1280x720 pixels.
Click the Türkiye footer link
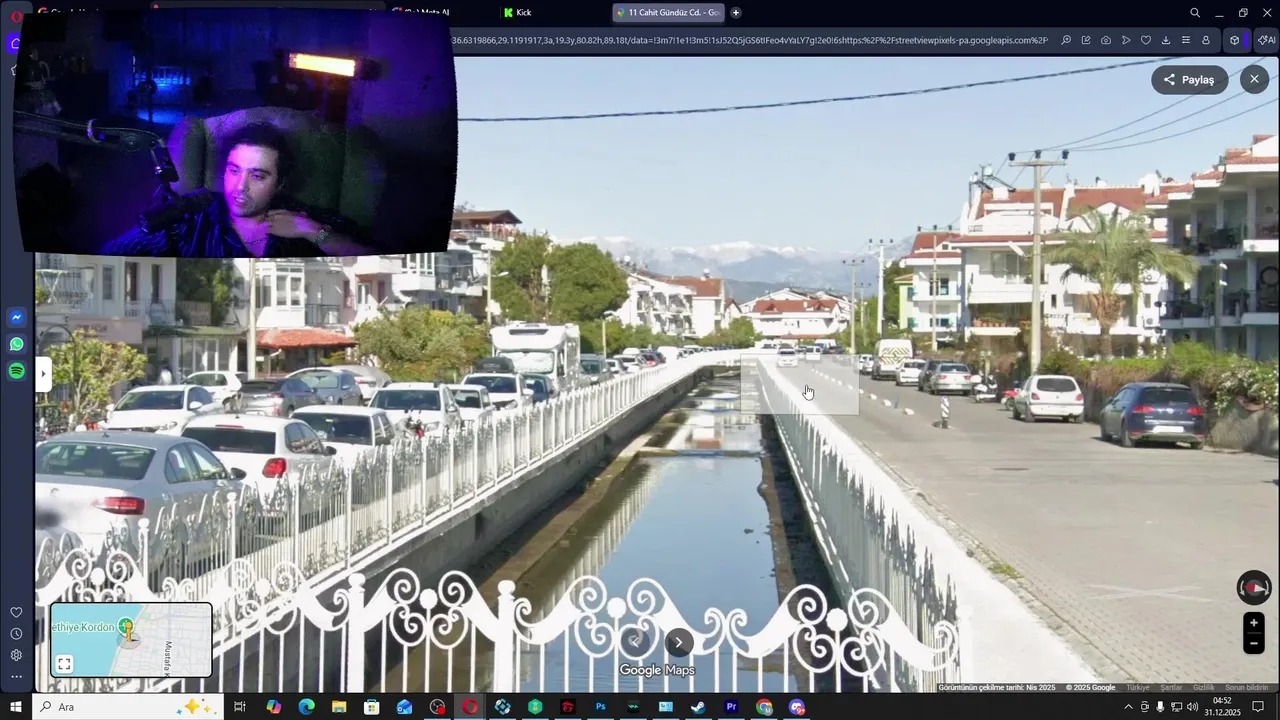tap(1138, 687)
